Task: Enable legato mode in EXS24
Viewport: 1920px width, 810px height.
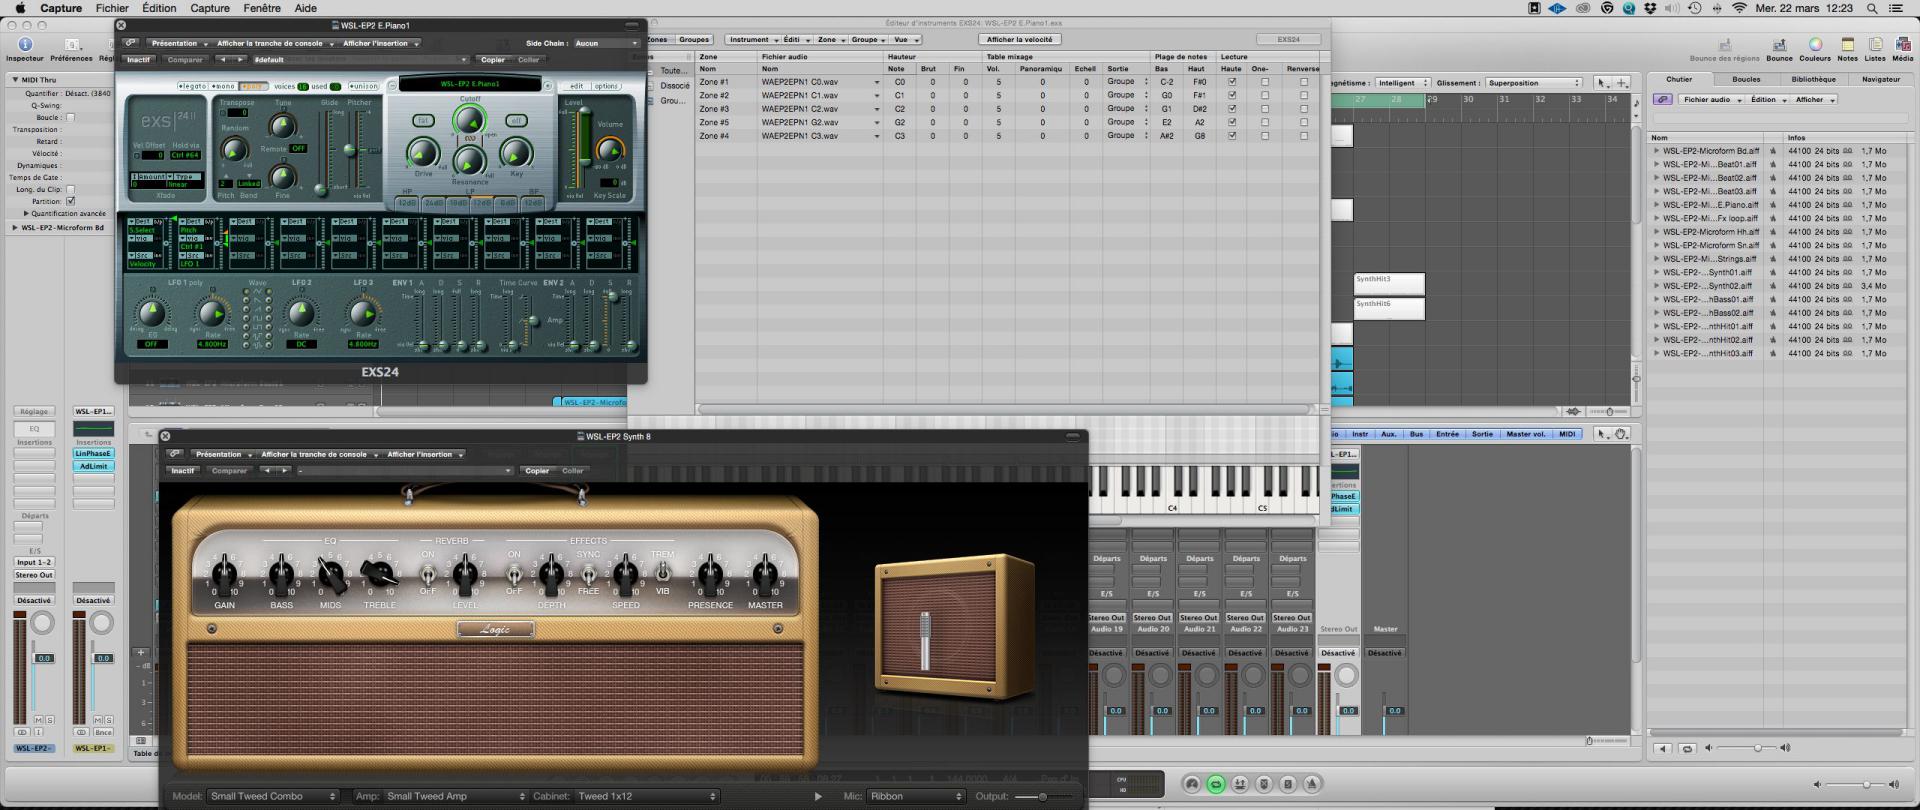Action: click(192, 87)
